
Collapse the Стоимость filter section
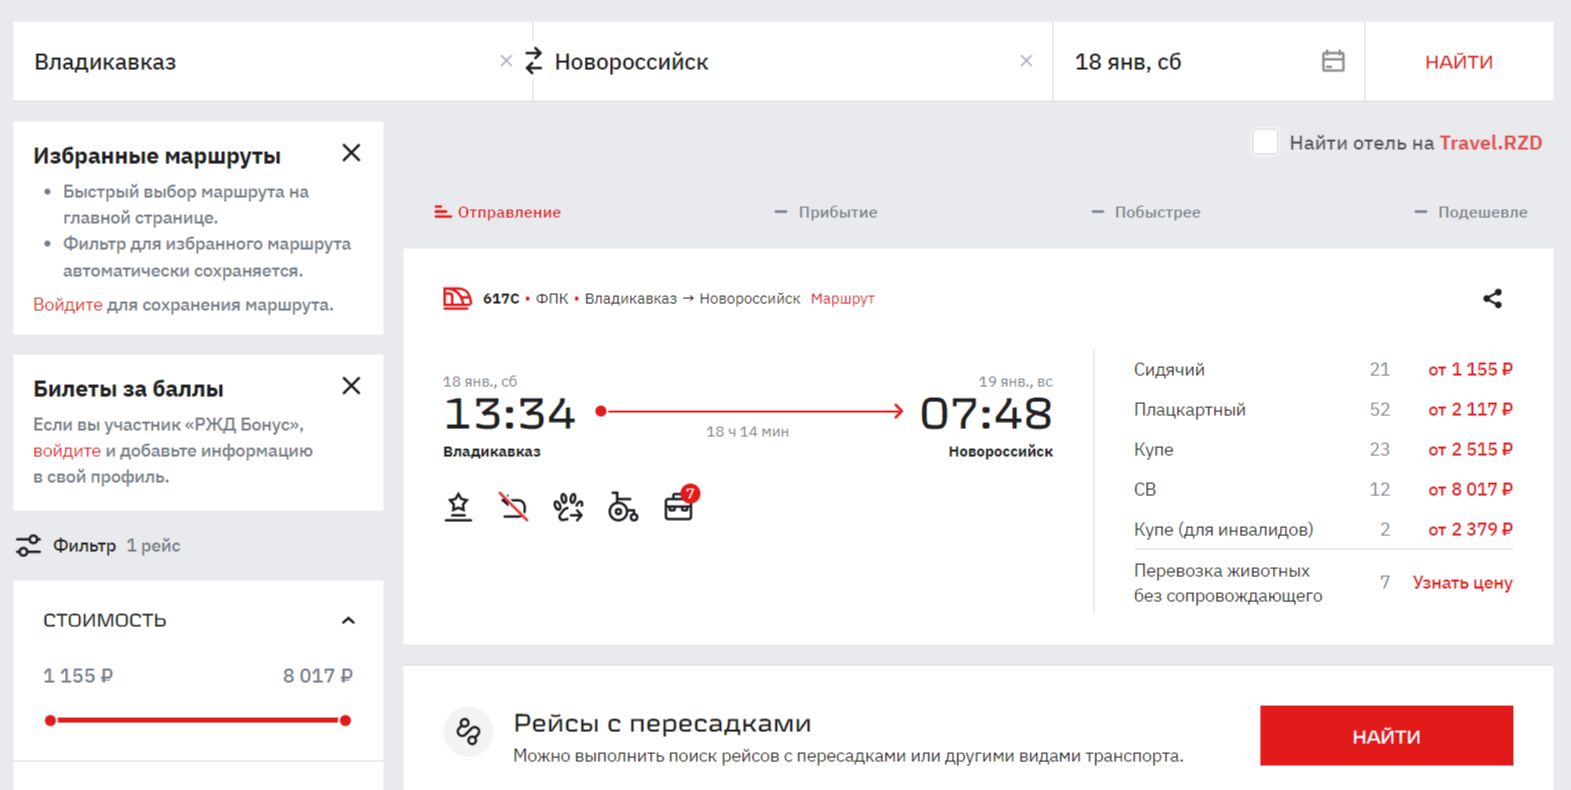348,621
